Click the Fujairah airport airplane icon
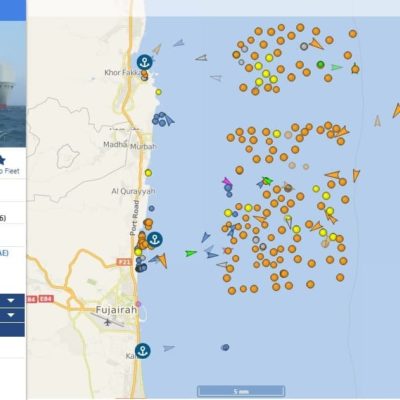400x400 pixels. (107, 322)
